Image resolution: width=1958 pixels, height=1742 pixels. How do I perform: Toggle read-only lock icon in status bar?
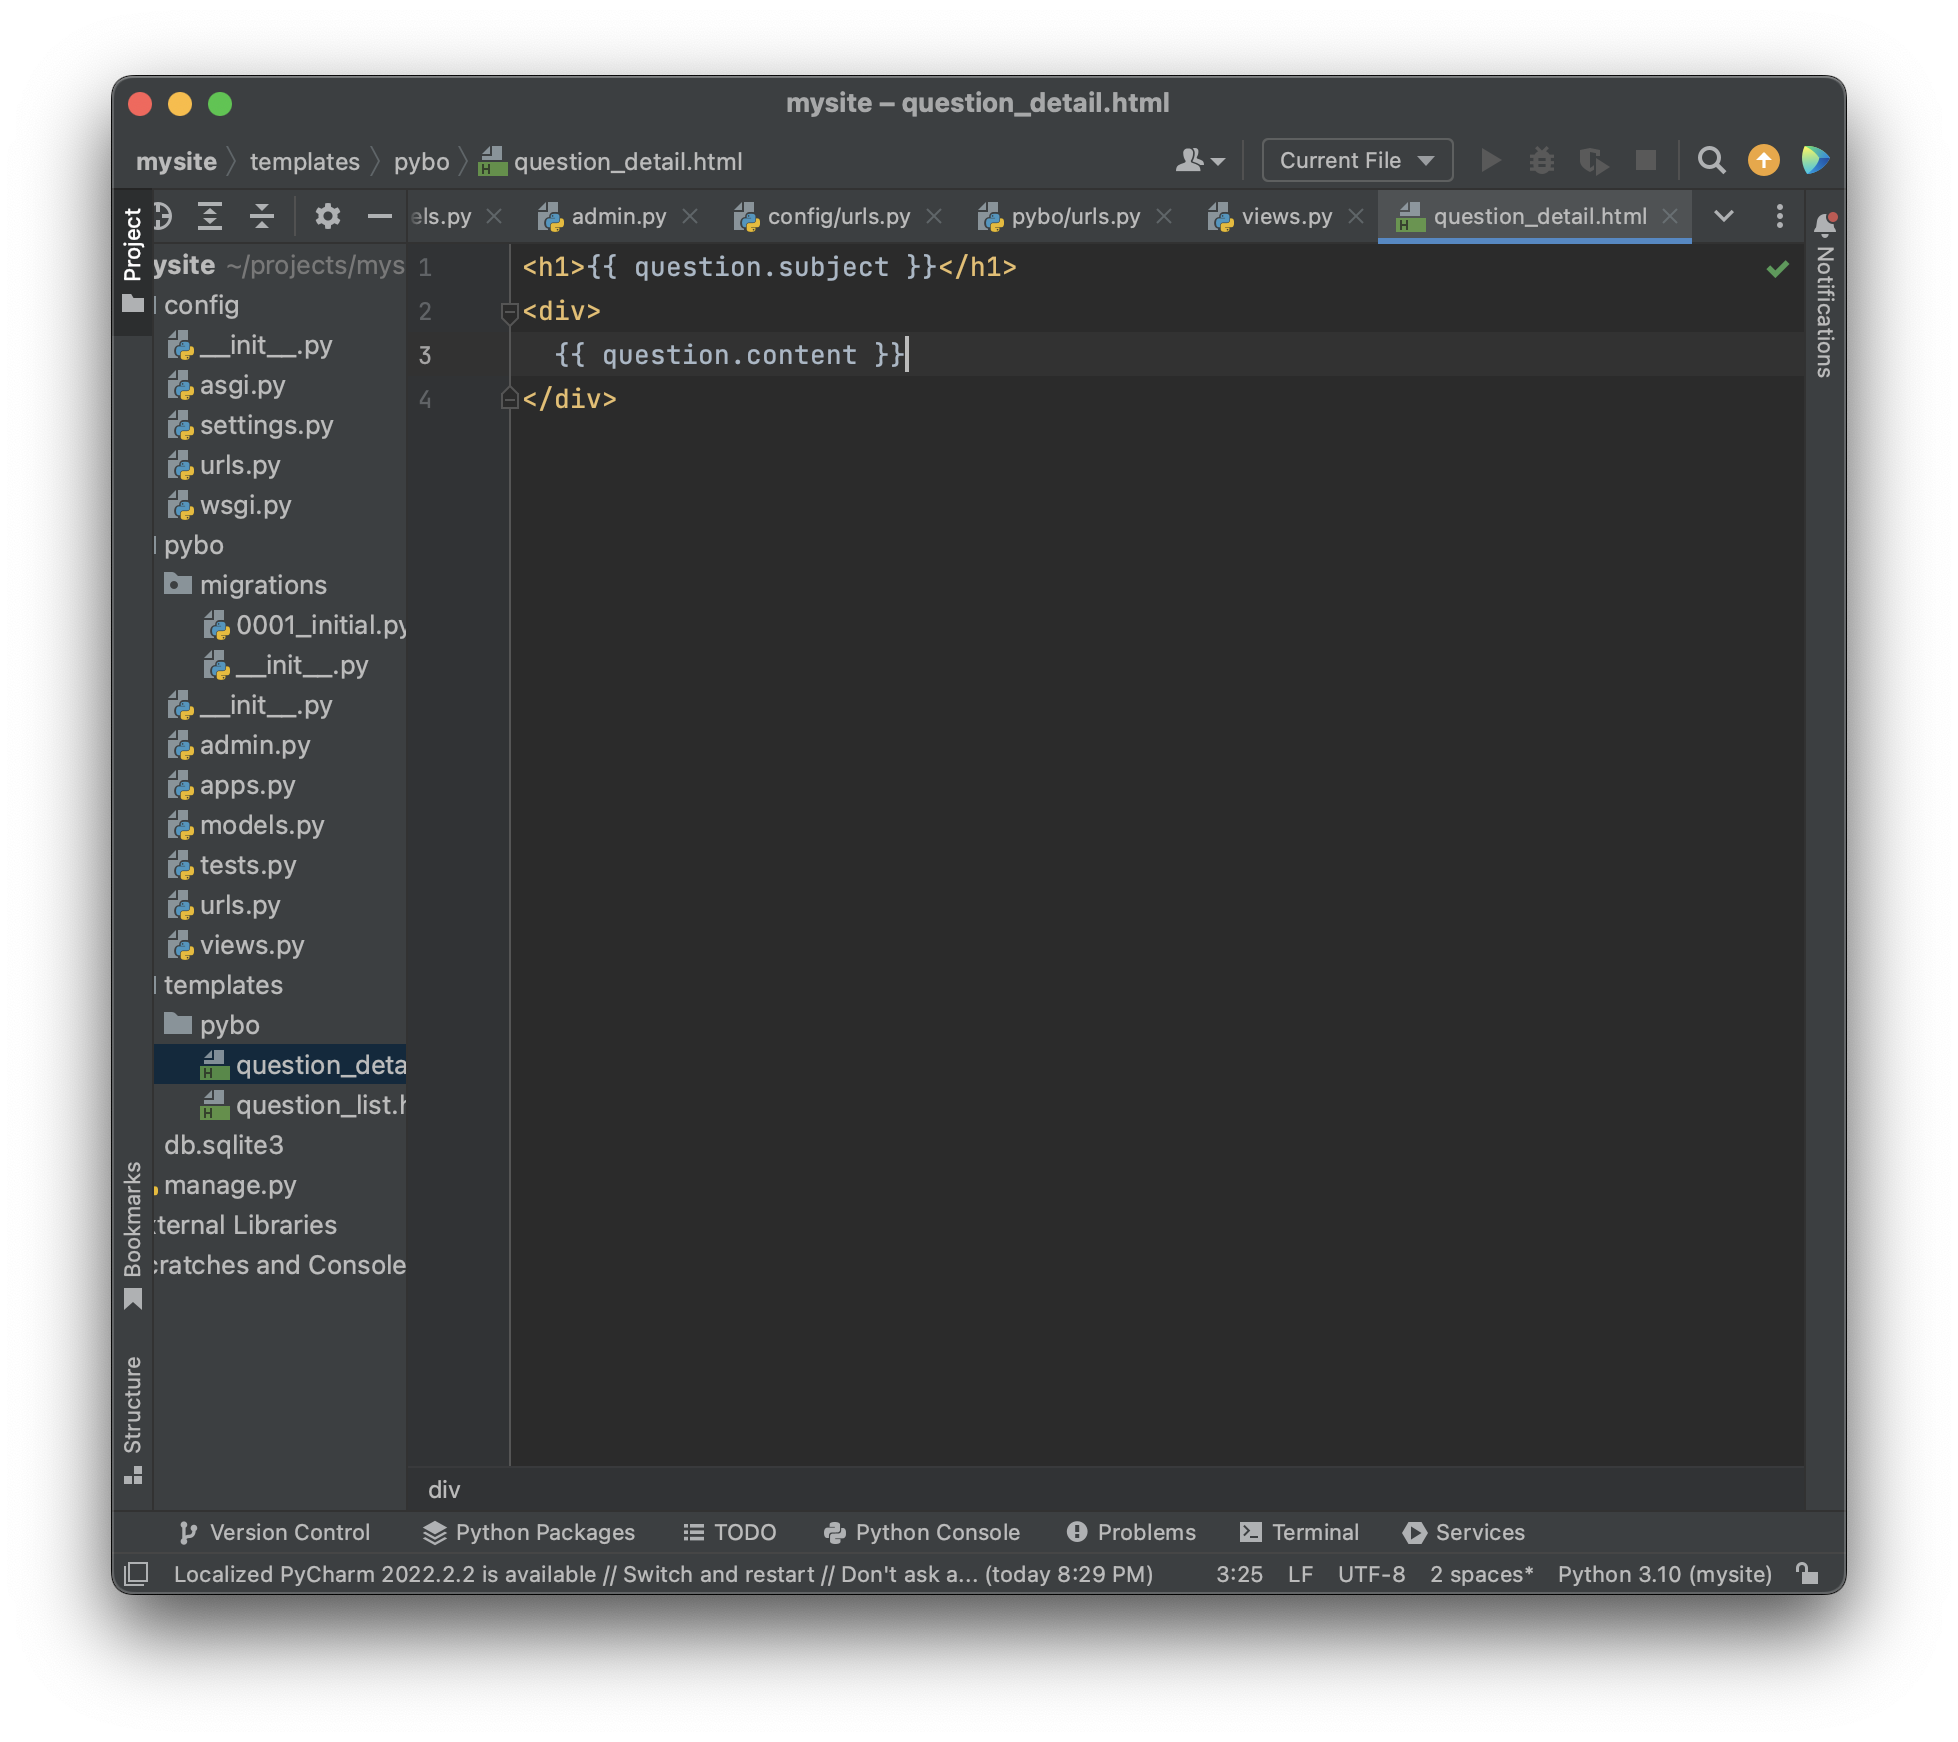point(1806,1574)
